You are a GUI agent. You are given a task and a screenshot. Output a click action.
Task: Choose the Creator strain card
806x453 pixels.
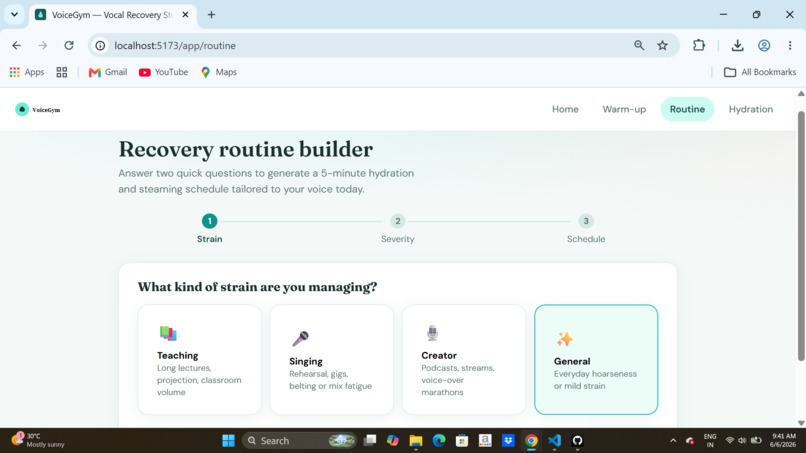point(464,359)
